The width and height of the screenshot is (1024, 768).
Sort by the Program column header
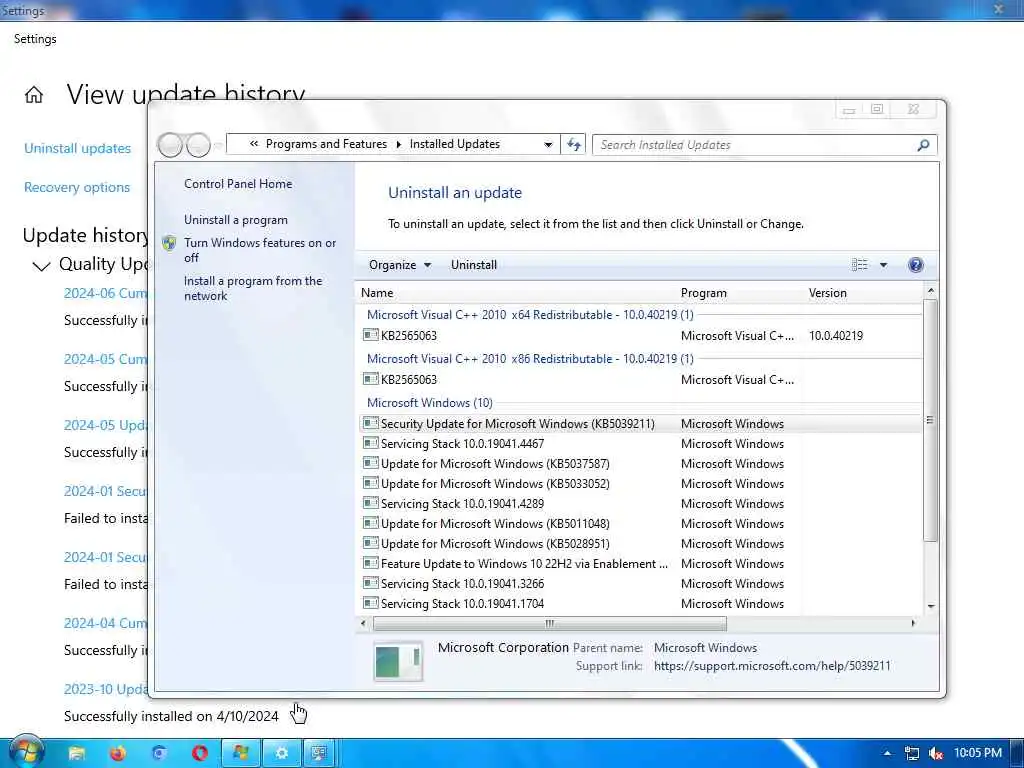(703, 293)
